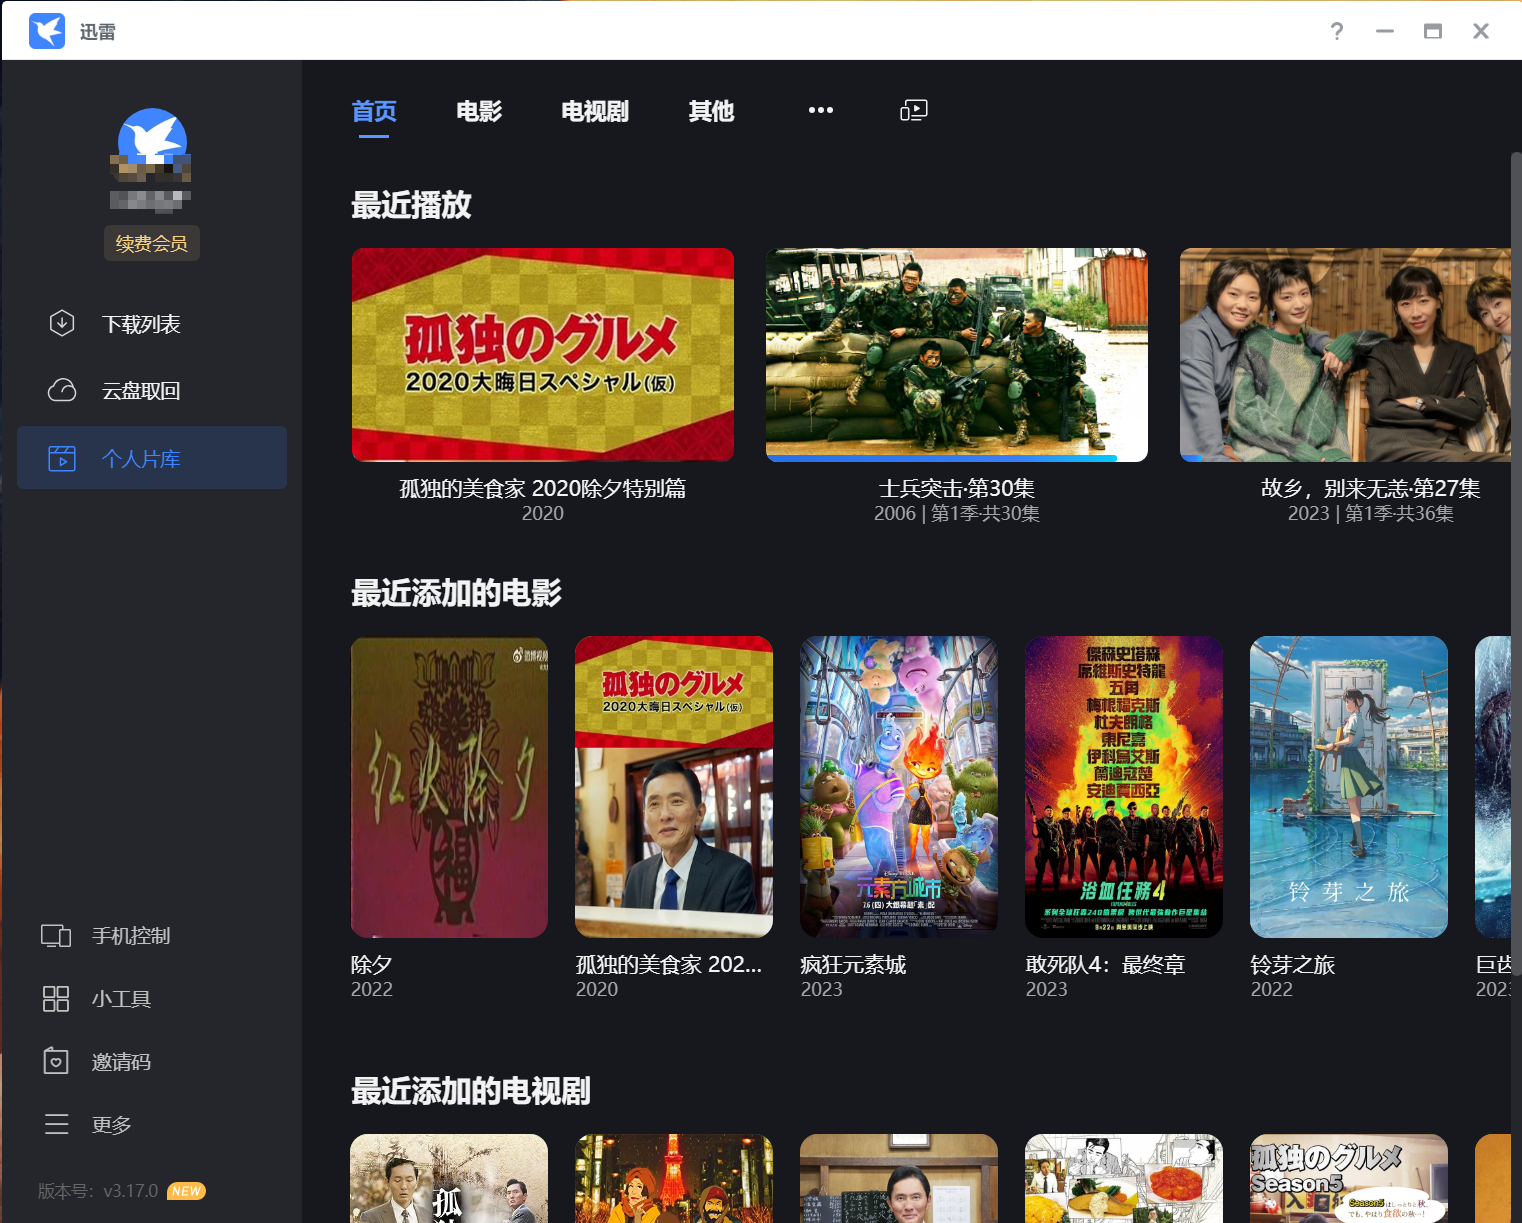Image resolution: width=1522 pixels, height=1223 pixels.
Task: Open the 更多 more options icon
Action: (x=57, y=1124)
